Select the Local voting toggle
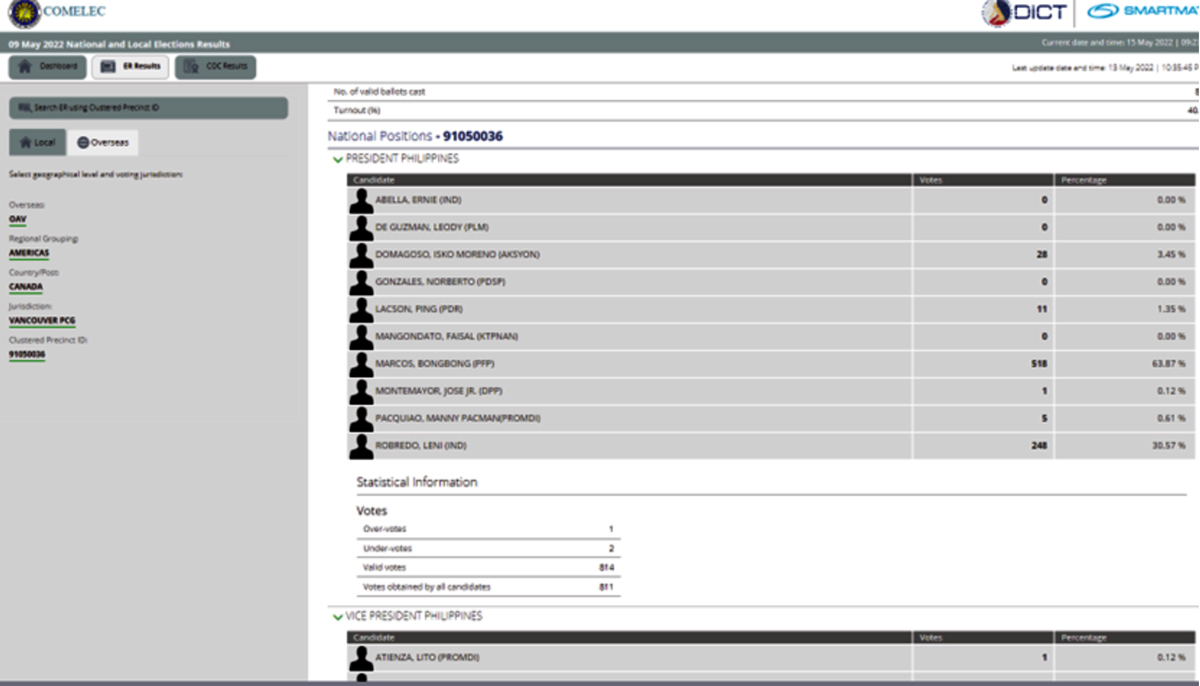 click(x=38, y=143)
